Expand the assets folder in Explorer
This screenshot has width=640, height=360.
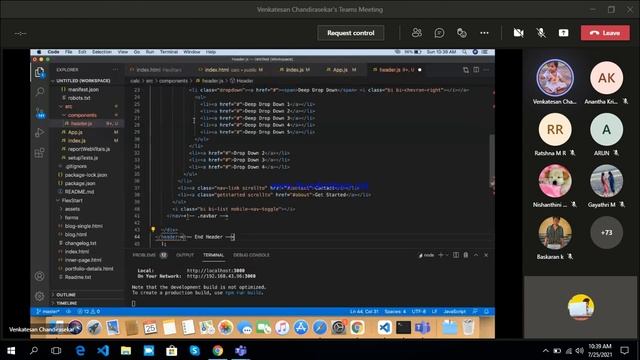pyautogui.click(x=72, y=209)
